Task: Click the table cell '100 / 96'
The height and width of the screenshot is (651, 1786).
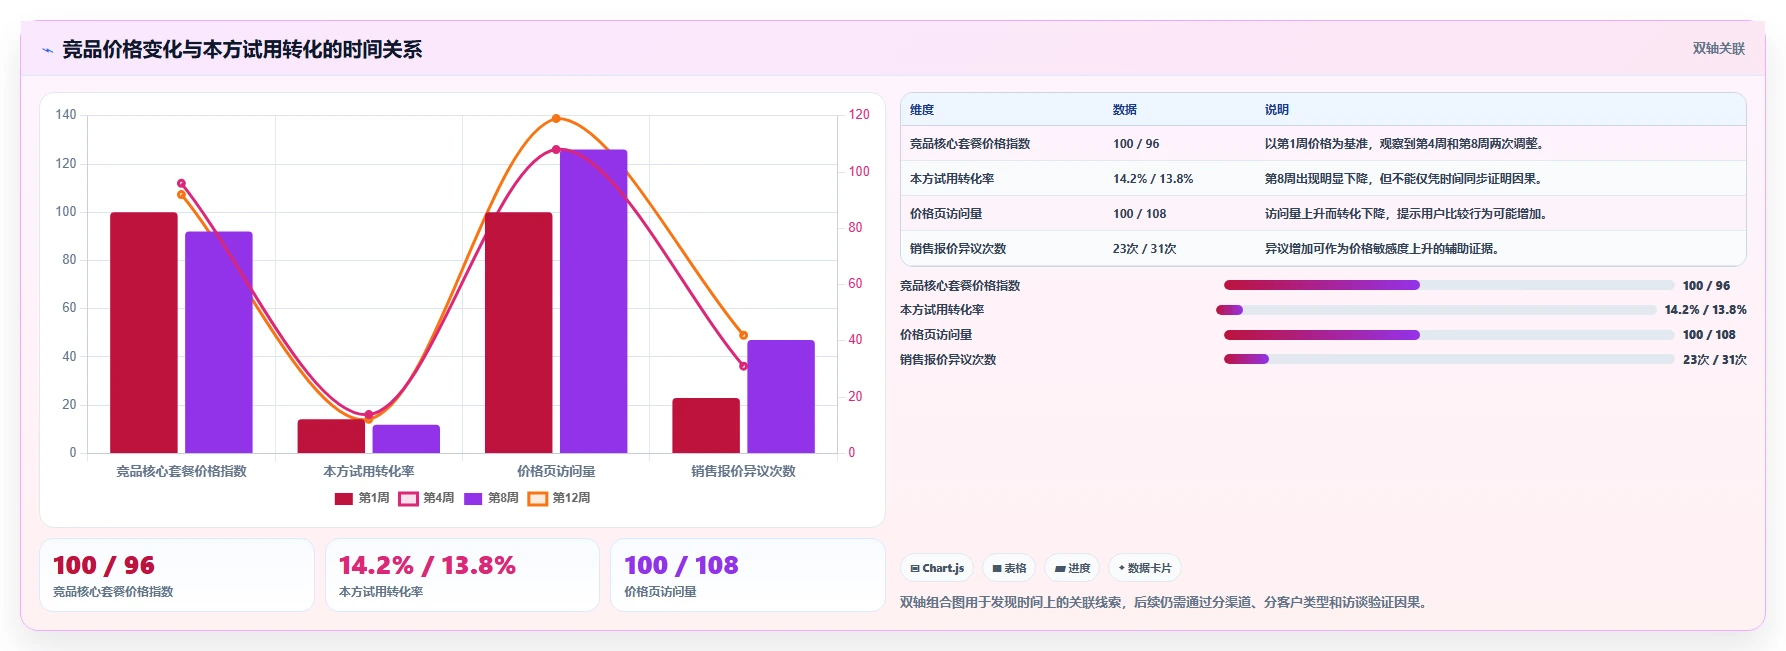Action: 1136,144
